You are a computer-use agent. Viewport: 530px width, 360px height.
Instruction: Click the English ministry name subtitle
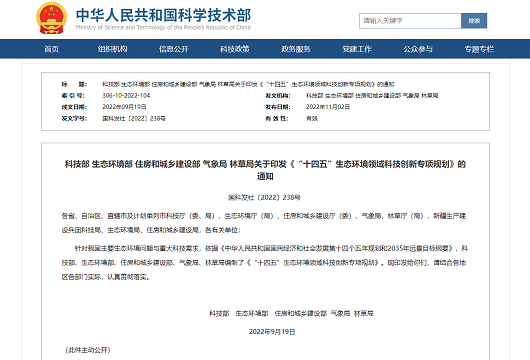pyautogui.click(x=163, y=27)
